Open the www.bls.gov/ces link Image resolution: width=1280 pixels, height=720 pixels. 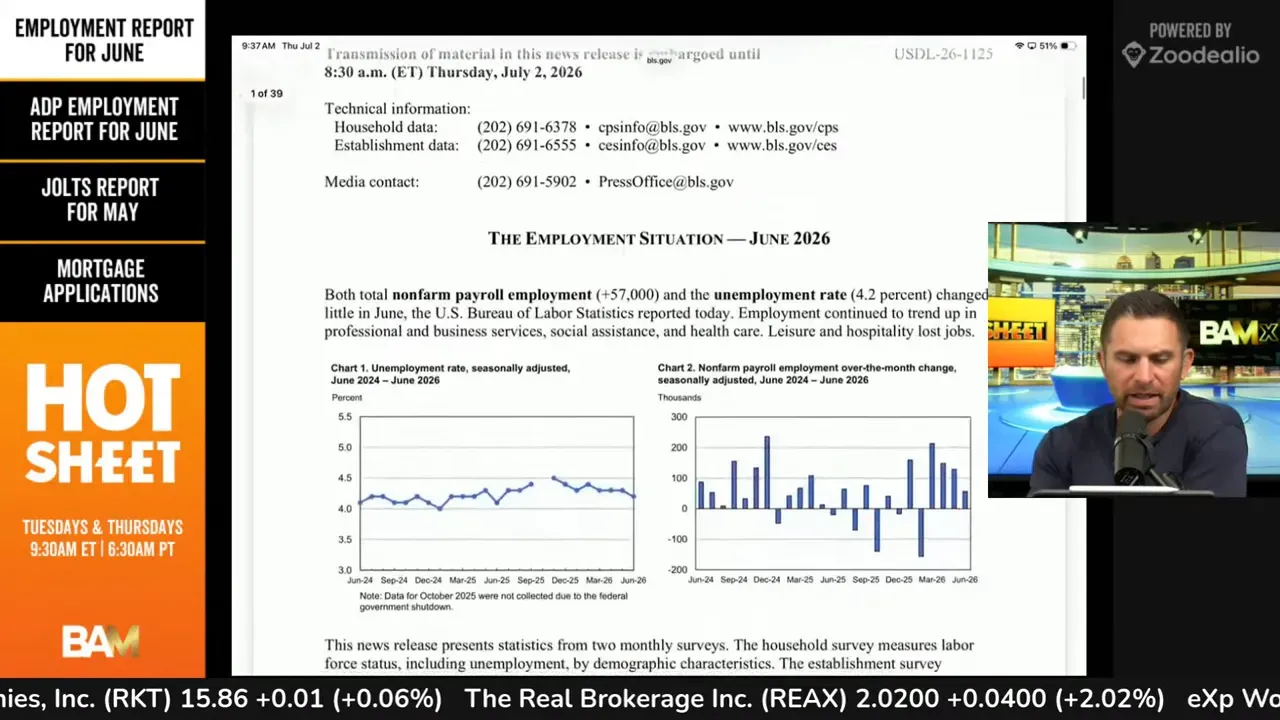782,145
